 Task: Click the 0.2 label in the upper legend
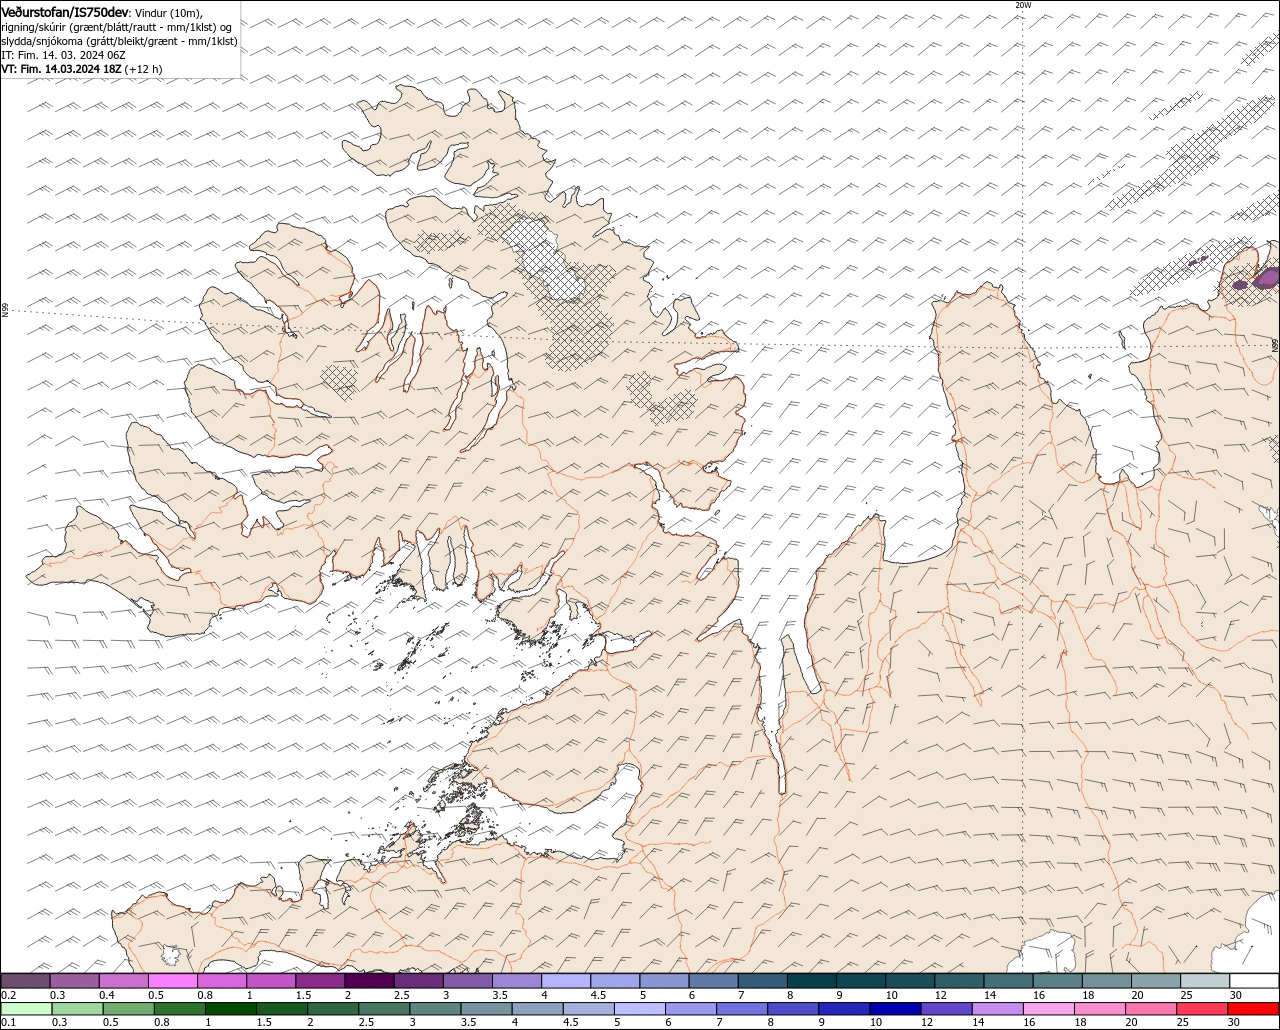point(8,995)
